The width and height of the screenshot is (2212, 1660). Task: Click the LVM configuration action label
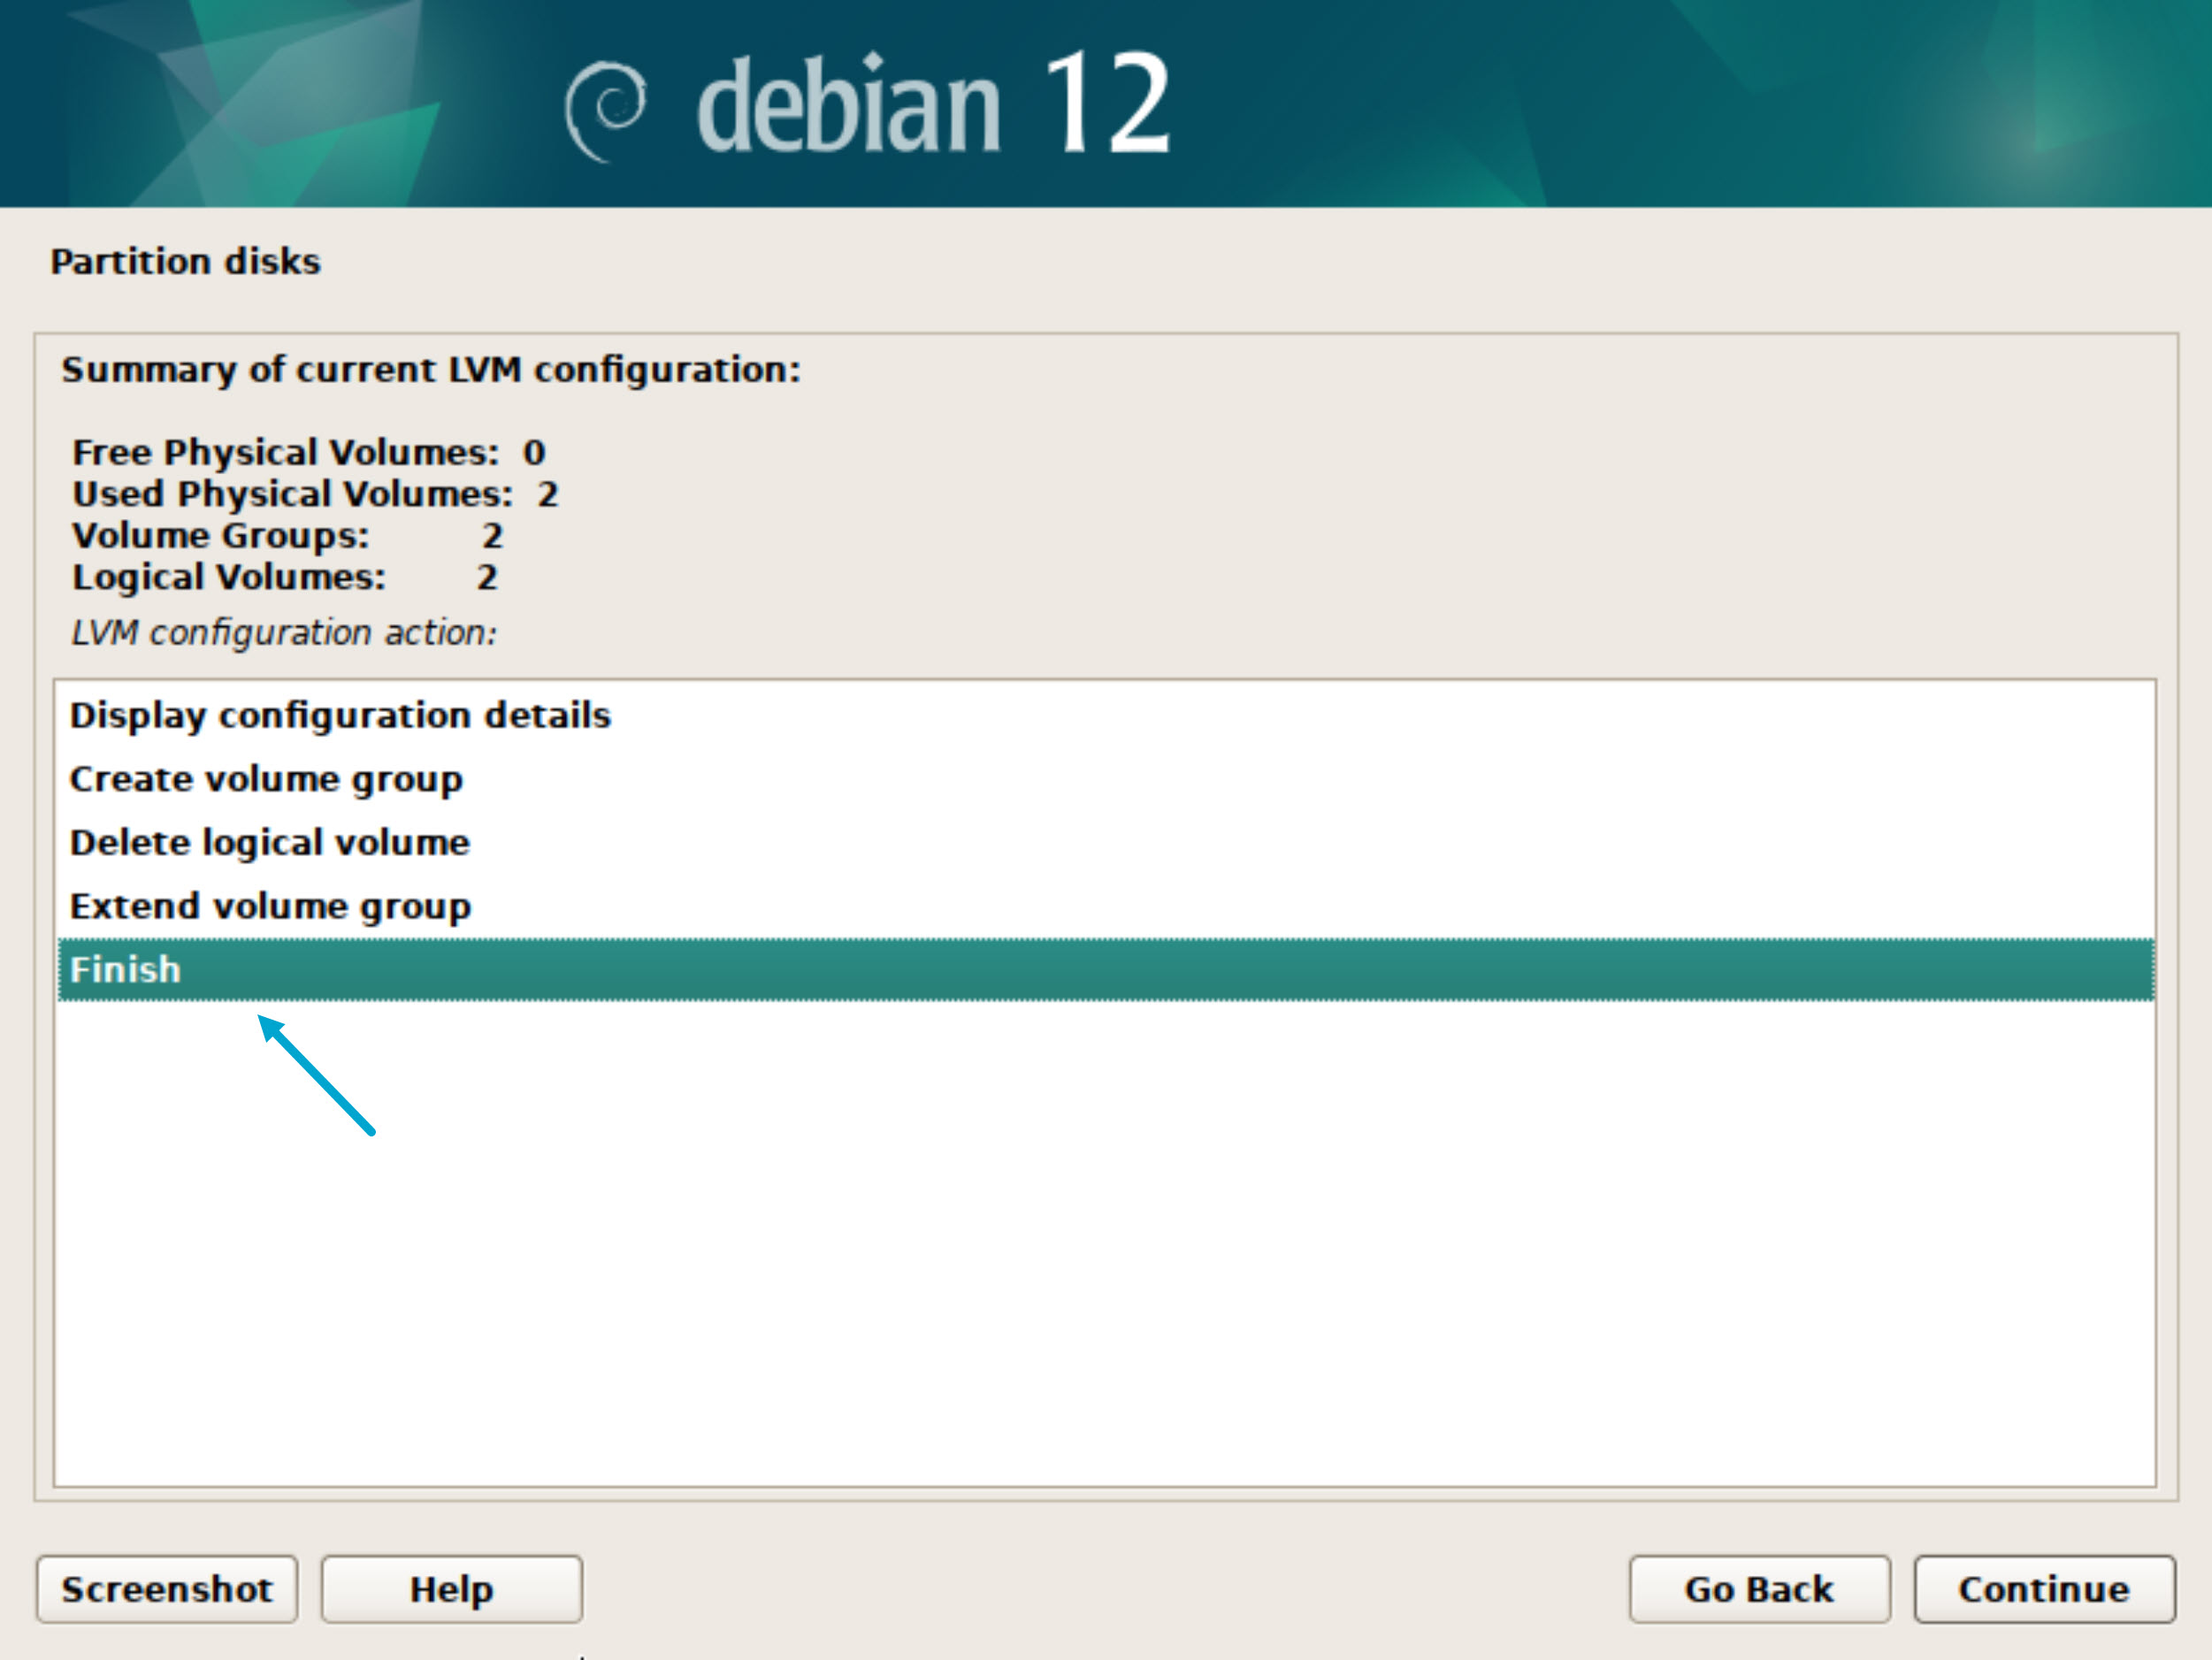284,633
